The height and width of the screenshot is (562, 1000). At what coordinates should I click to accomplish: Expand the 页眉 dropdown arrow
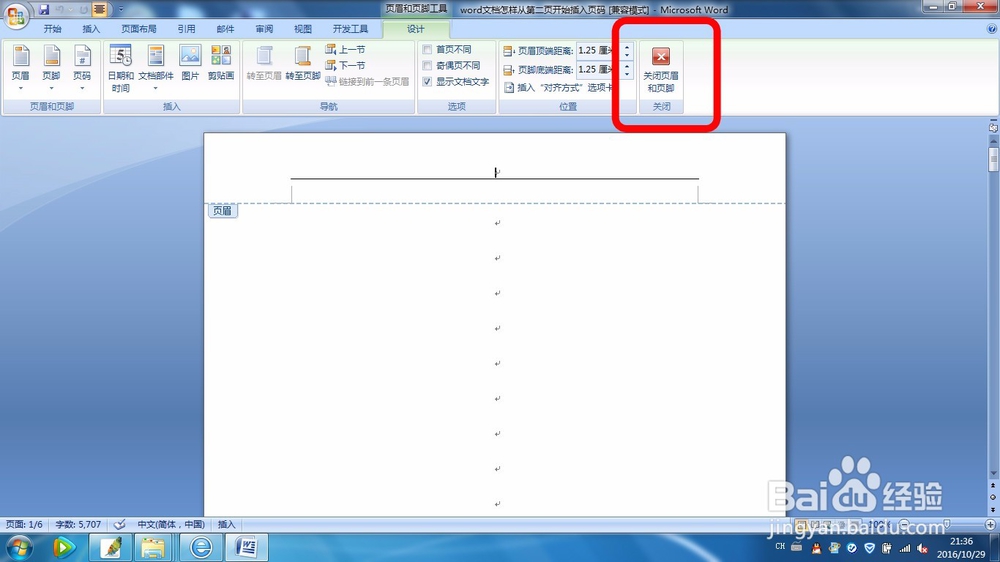[x=20, y=88]
